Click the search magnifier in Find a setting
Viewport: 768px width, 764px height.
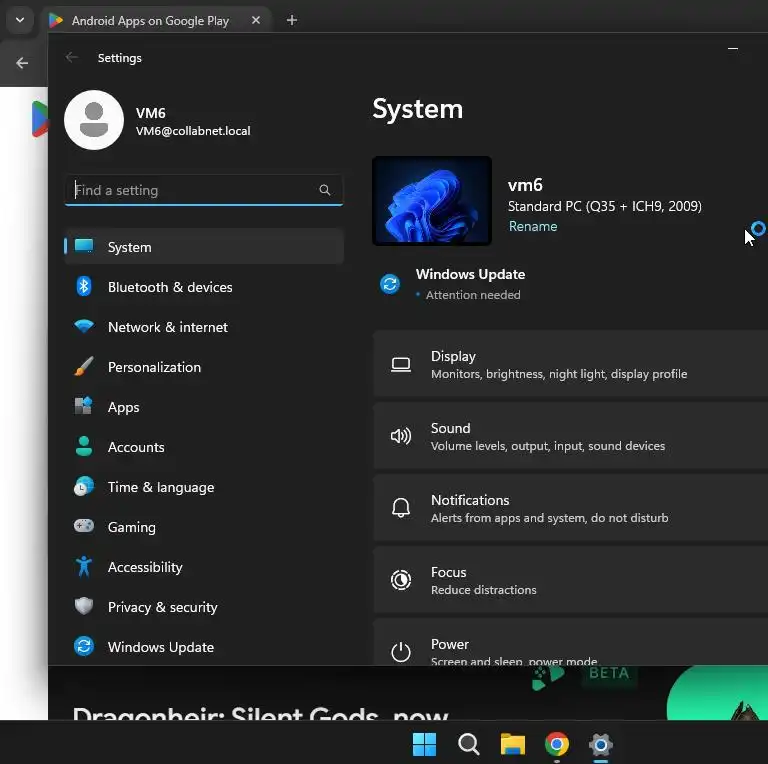click(x=325, y=190)
